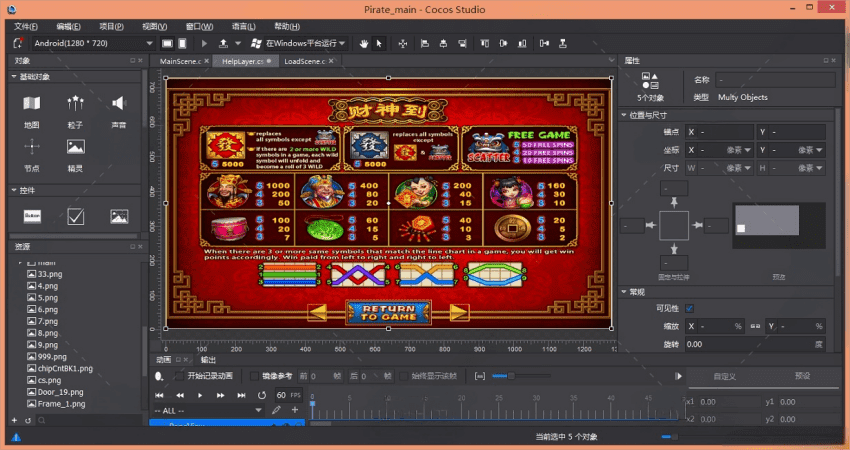Click the 预设 button in properties panel

click(802, 376)
